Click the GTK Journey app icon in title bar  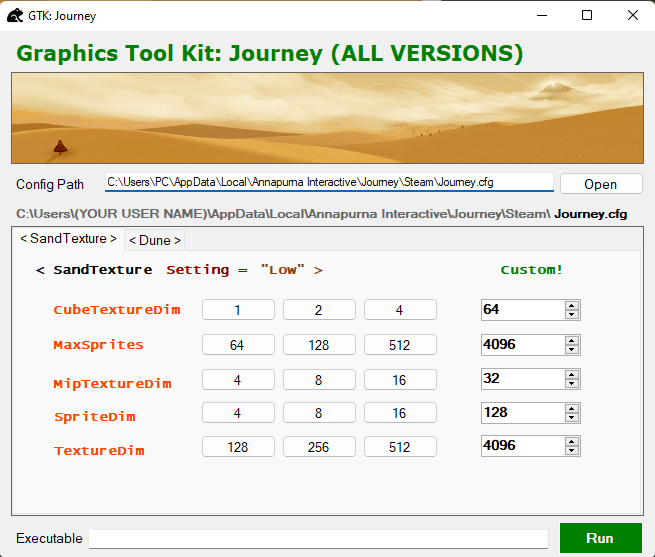[x=15, y=15]
